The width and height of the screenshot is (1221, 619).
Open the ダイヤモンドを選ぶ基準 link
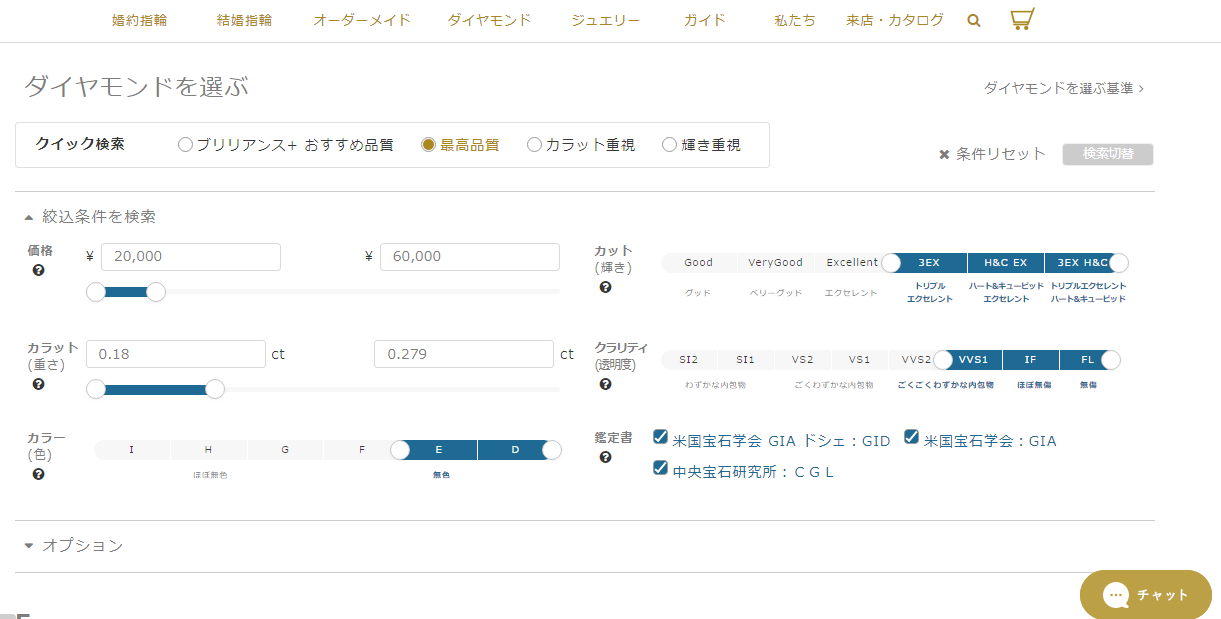[1063, 88]
